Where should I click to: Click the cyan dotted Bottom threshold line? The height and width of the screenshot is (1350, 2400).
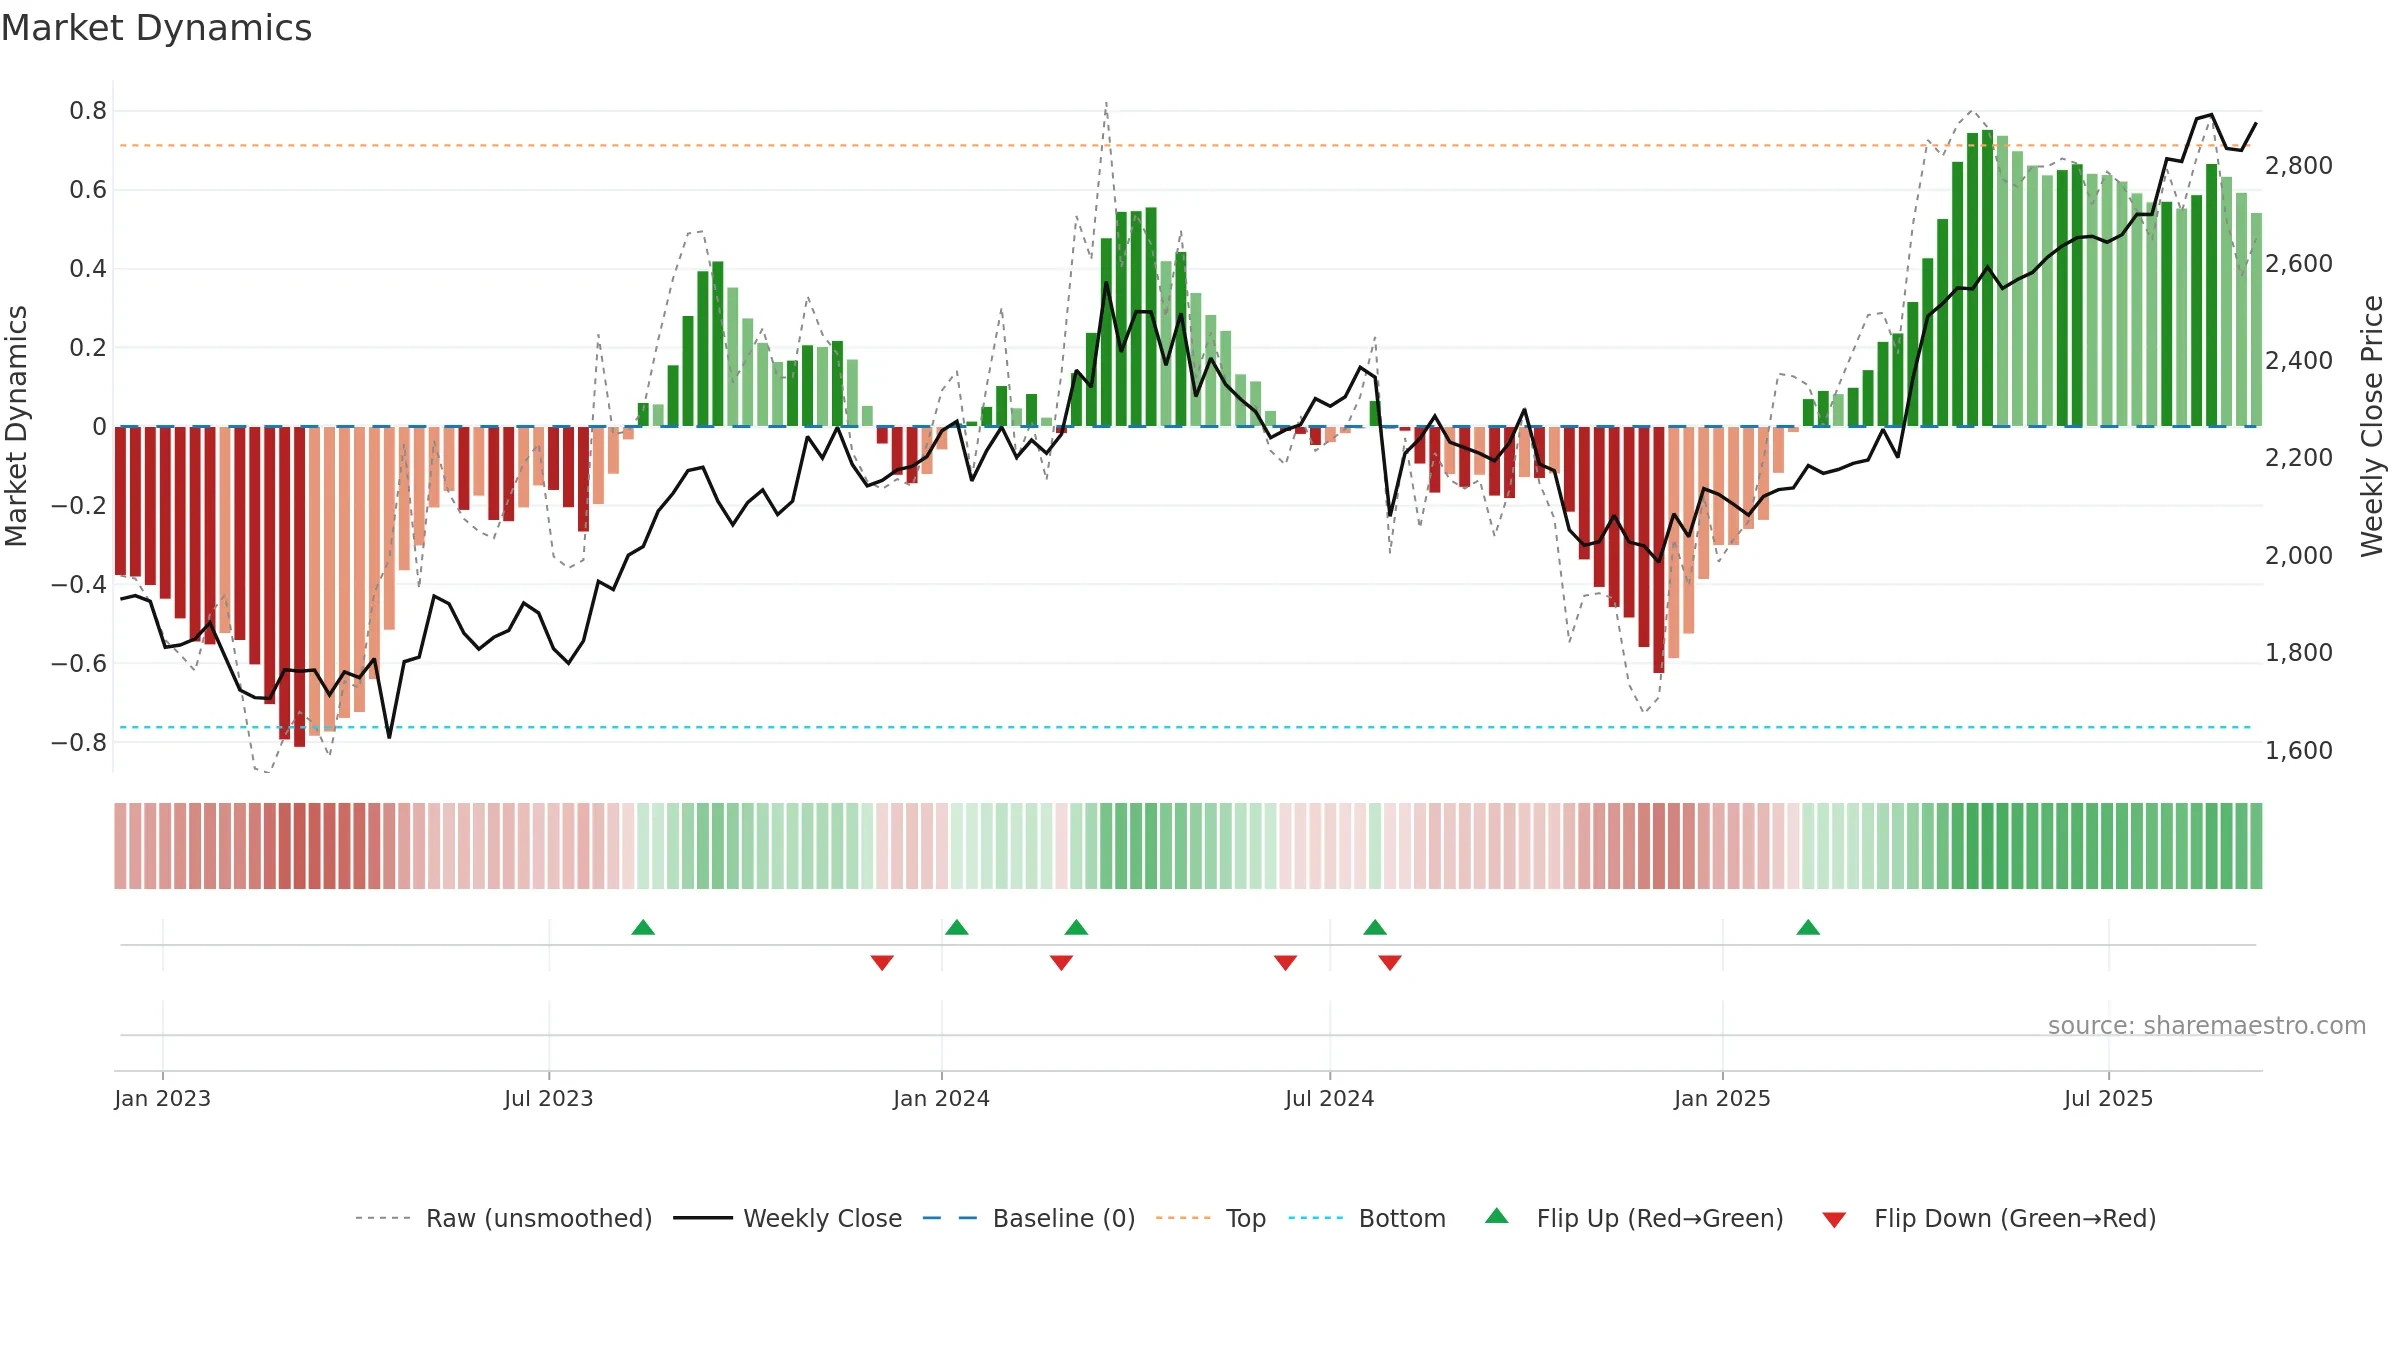pyautogui.click(x=1186, y=727)
